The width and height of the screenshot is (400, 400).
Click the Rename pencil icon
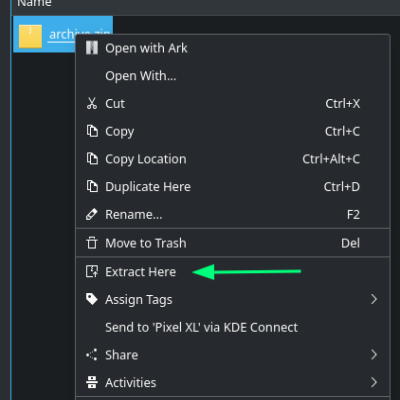[x=92, y=214]
